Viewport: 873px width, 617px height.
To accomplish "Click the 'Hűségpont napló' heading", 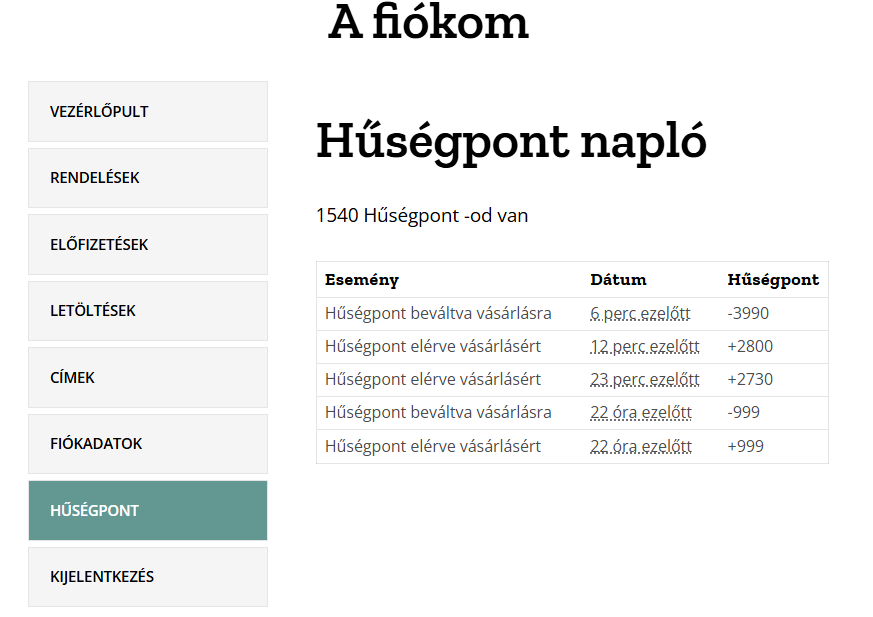I will pyautogui.click(x=510, y=142).
